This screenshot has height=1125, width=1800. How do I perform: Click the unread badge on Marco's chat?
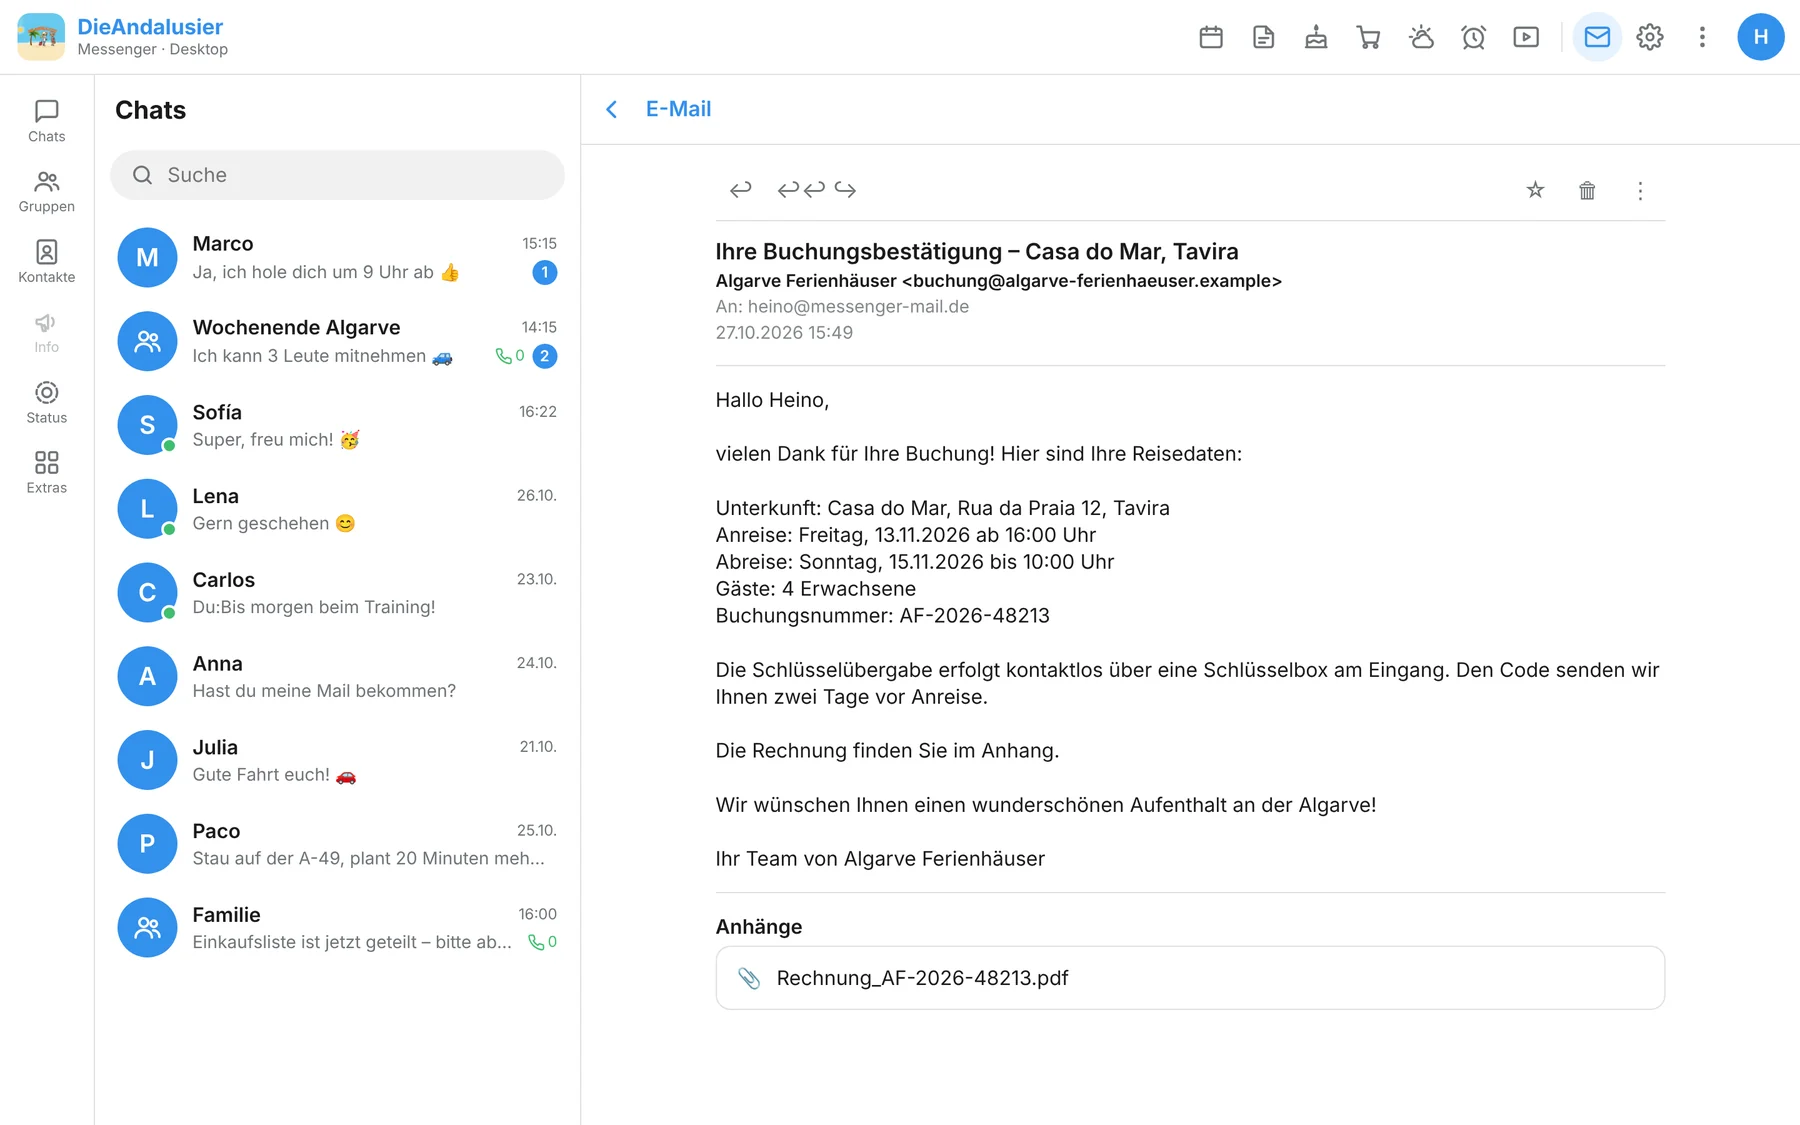point(545,272)
